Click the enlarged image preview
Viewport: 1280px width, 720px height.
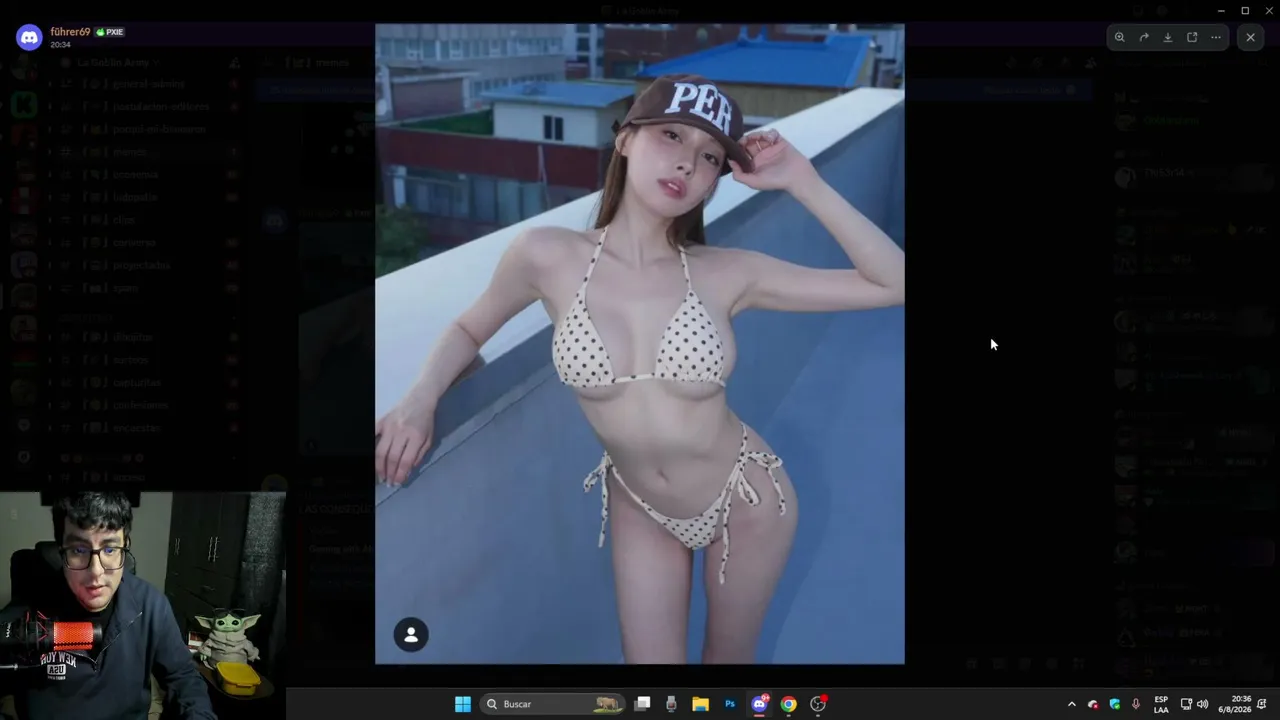coord(640,343)
